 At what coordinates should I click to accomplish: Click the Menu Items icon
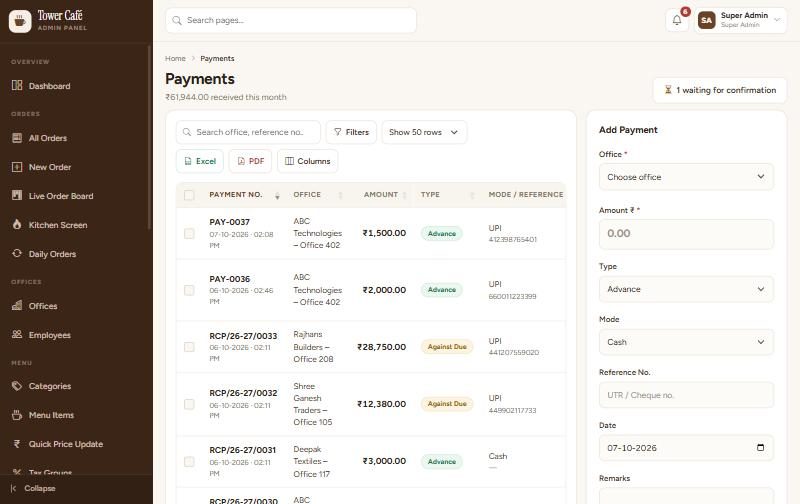(17, 415)
